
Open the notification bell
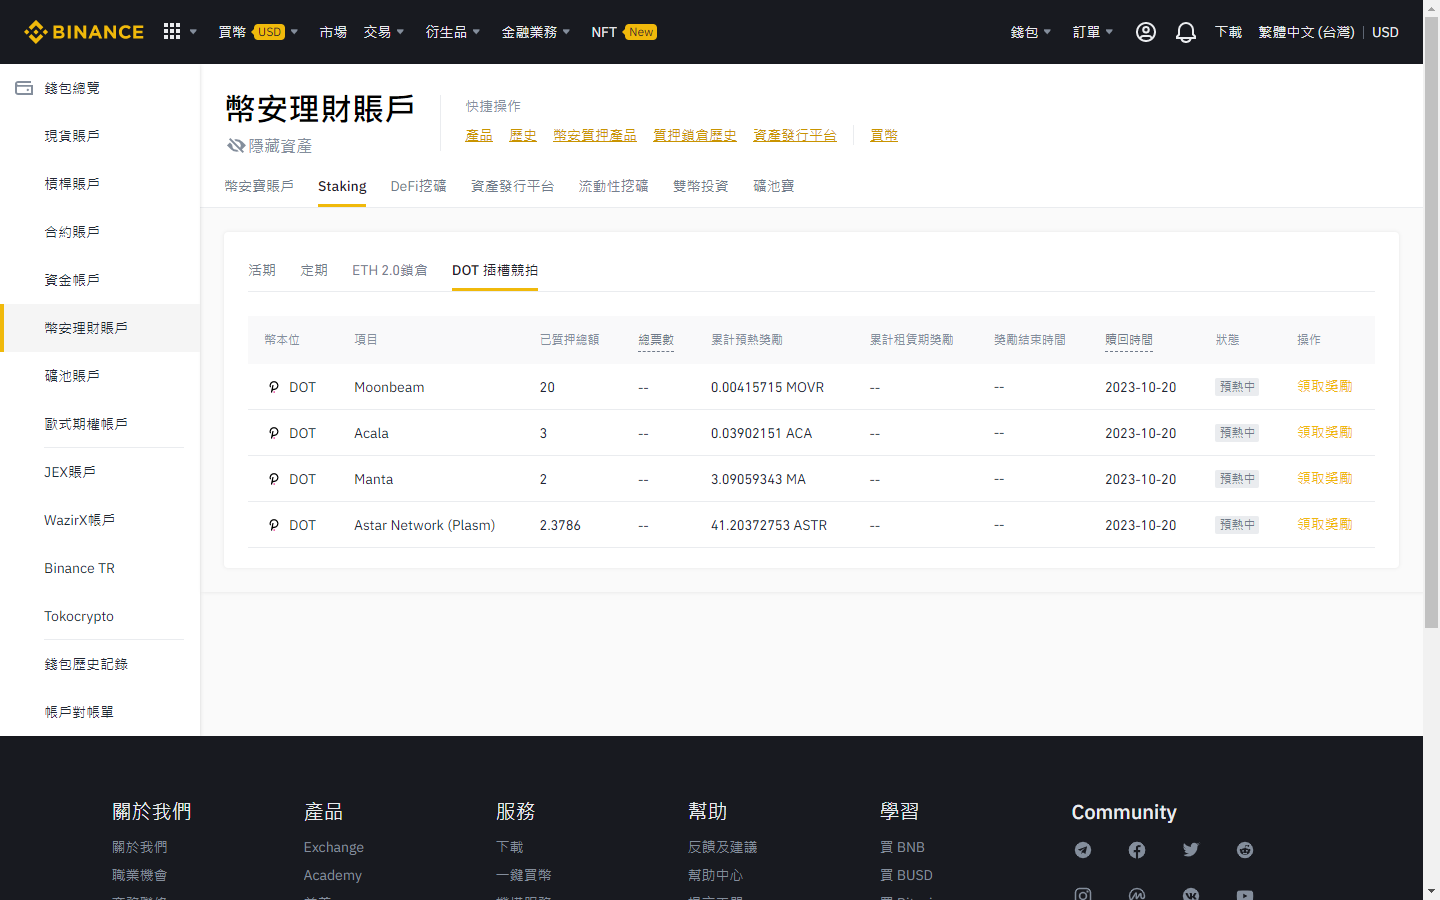coord(1186,32)
